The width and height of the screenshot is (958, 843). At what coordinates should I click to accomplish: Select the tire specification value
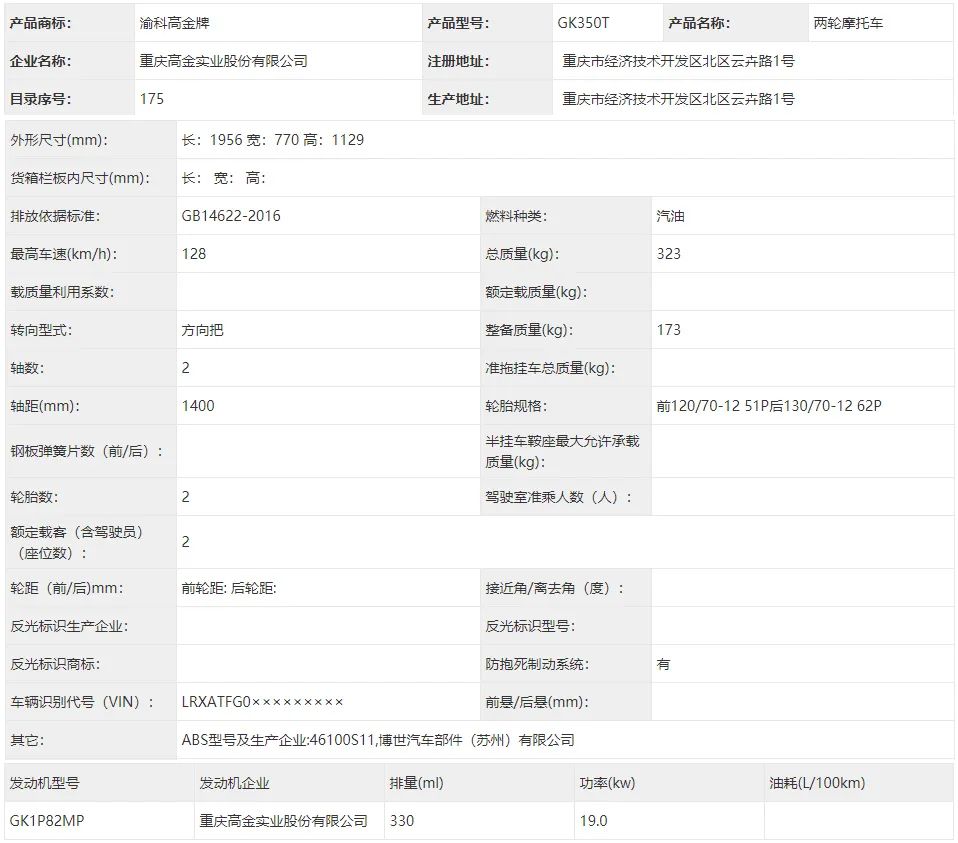pyautogui.click(x=769, y=406)
